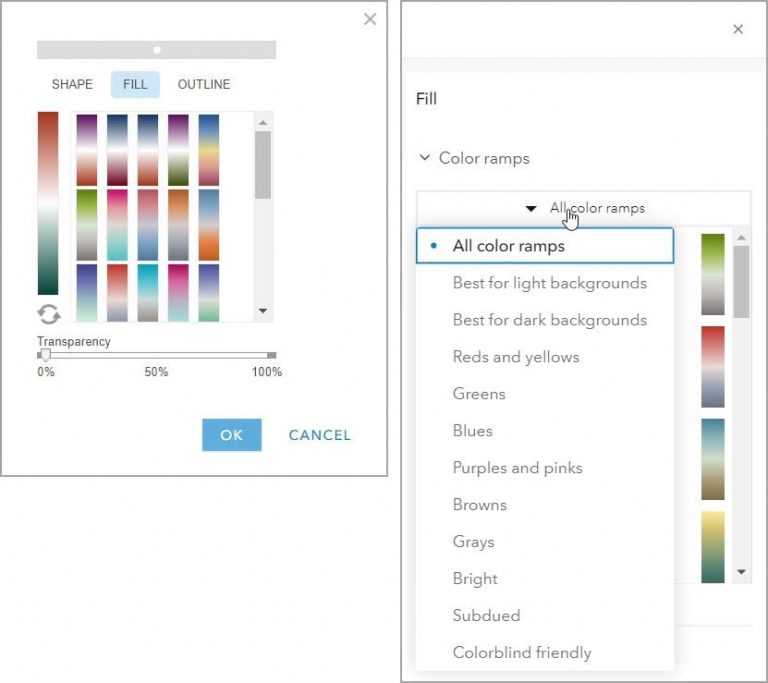The width and height of the screenshot is (768, 683).
Task: Click the CANCEL button
Action: point(320,435)
